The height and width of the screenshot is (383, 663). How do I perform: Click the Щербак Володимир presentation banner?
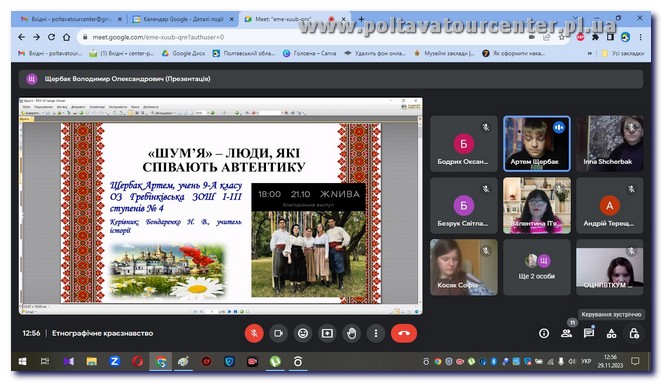pos(331,79)
